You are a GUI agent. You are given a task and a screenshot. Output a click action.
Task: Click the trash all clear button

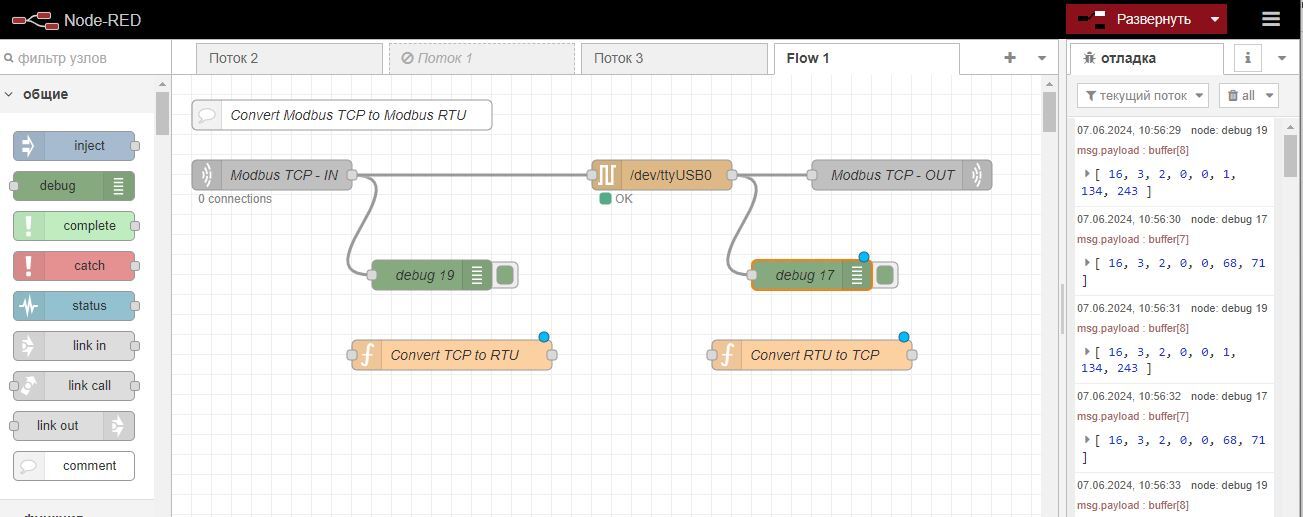[x=1240, y=96]
